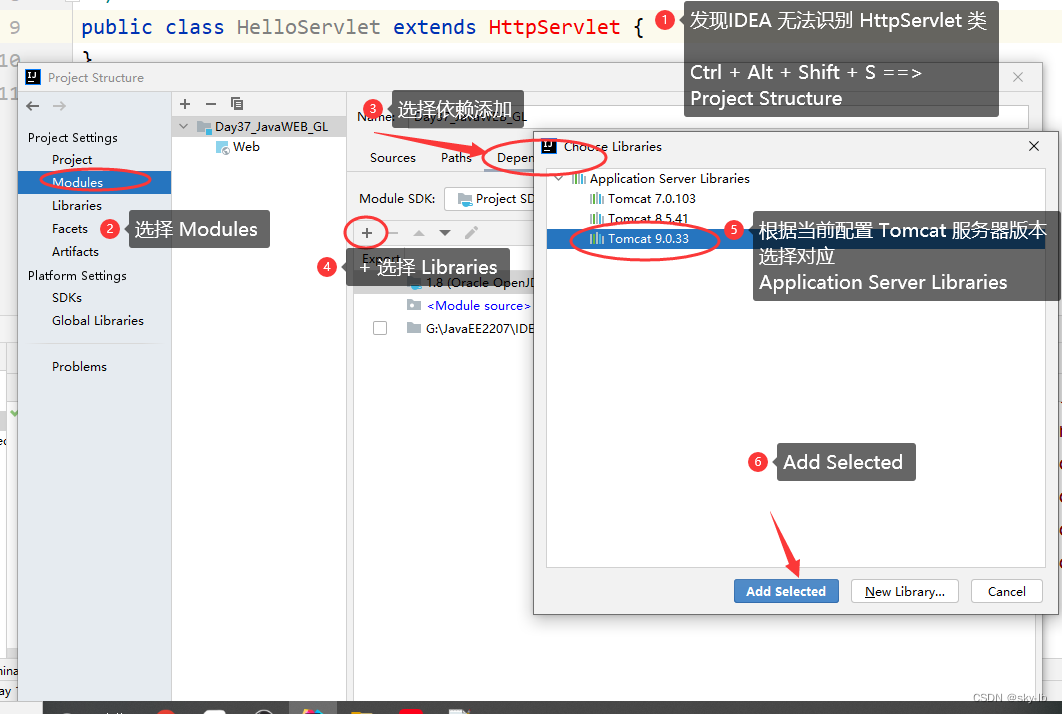Click the IntelliJ logo in the Project Structure title

tap(33, 77)
